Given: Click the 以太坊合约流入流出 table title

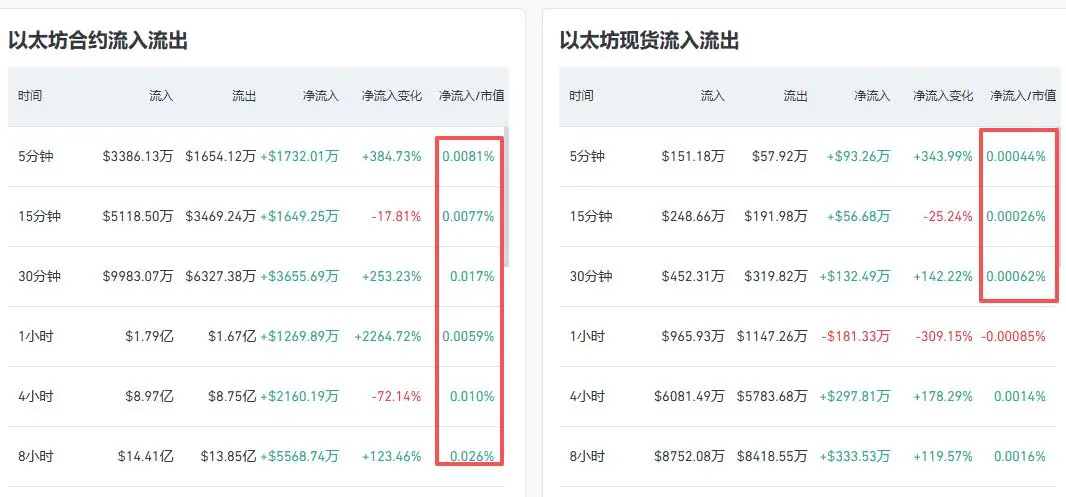Looking at the screenshot, I should 98,41.
